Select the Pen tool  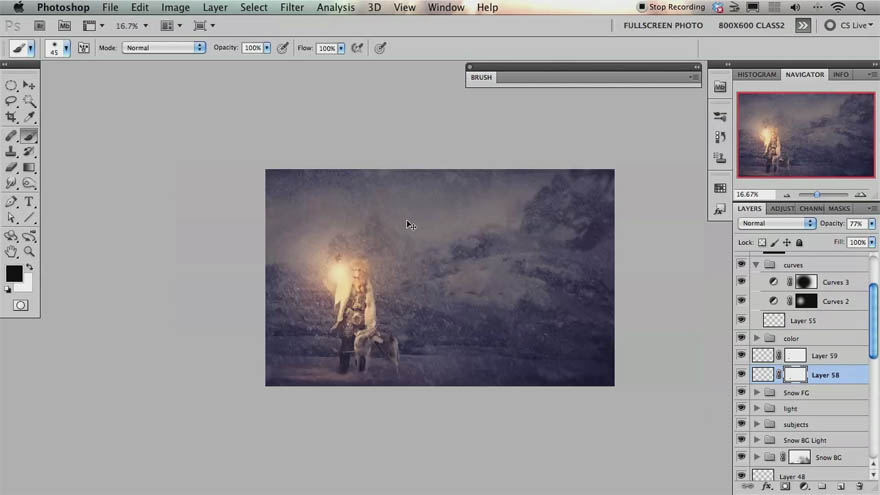(x=11, y=202)
